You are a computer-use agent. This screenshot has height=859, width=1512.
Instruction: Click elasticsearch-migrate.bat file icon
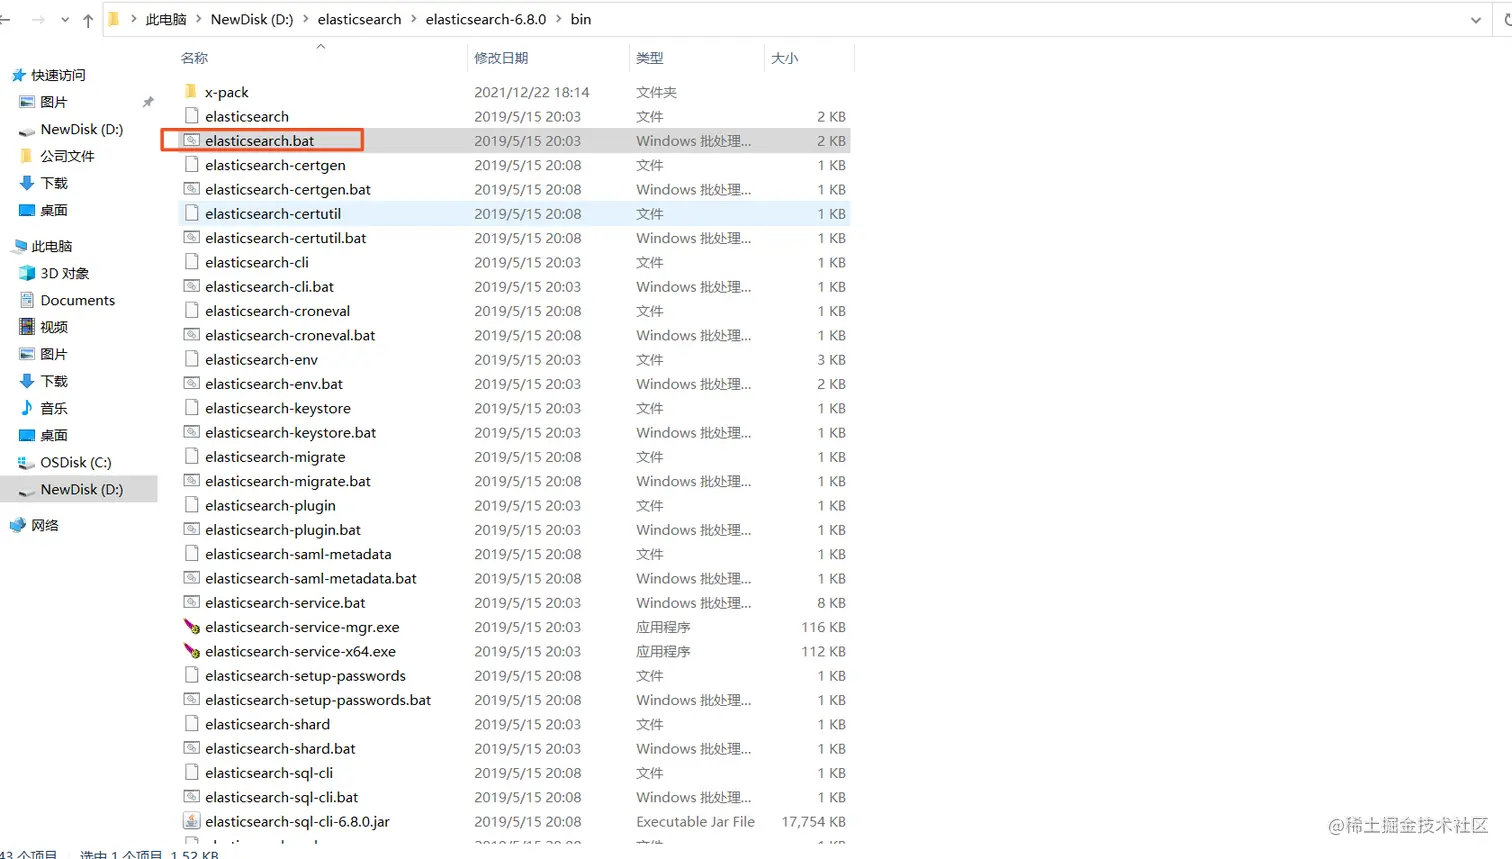(x=191, y=481)
